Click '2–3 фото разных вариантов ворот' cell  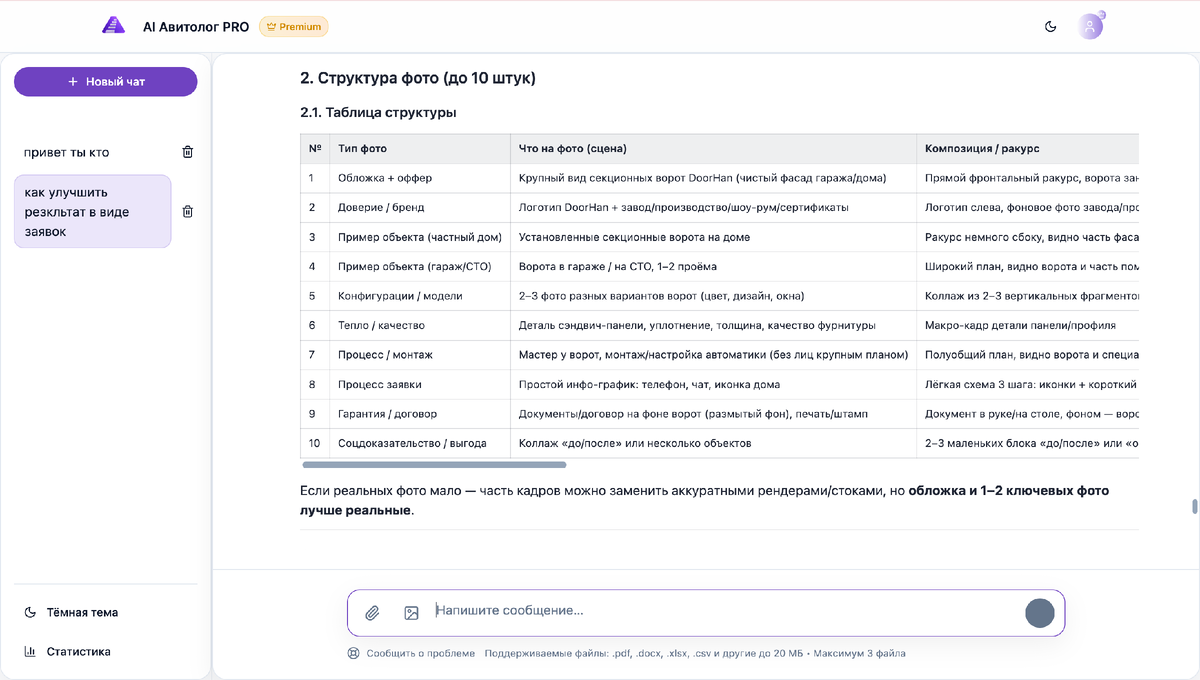[714, 296]
